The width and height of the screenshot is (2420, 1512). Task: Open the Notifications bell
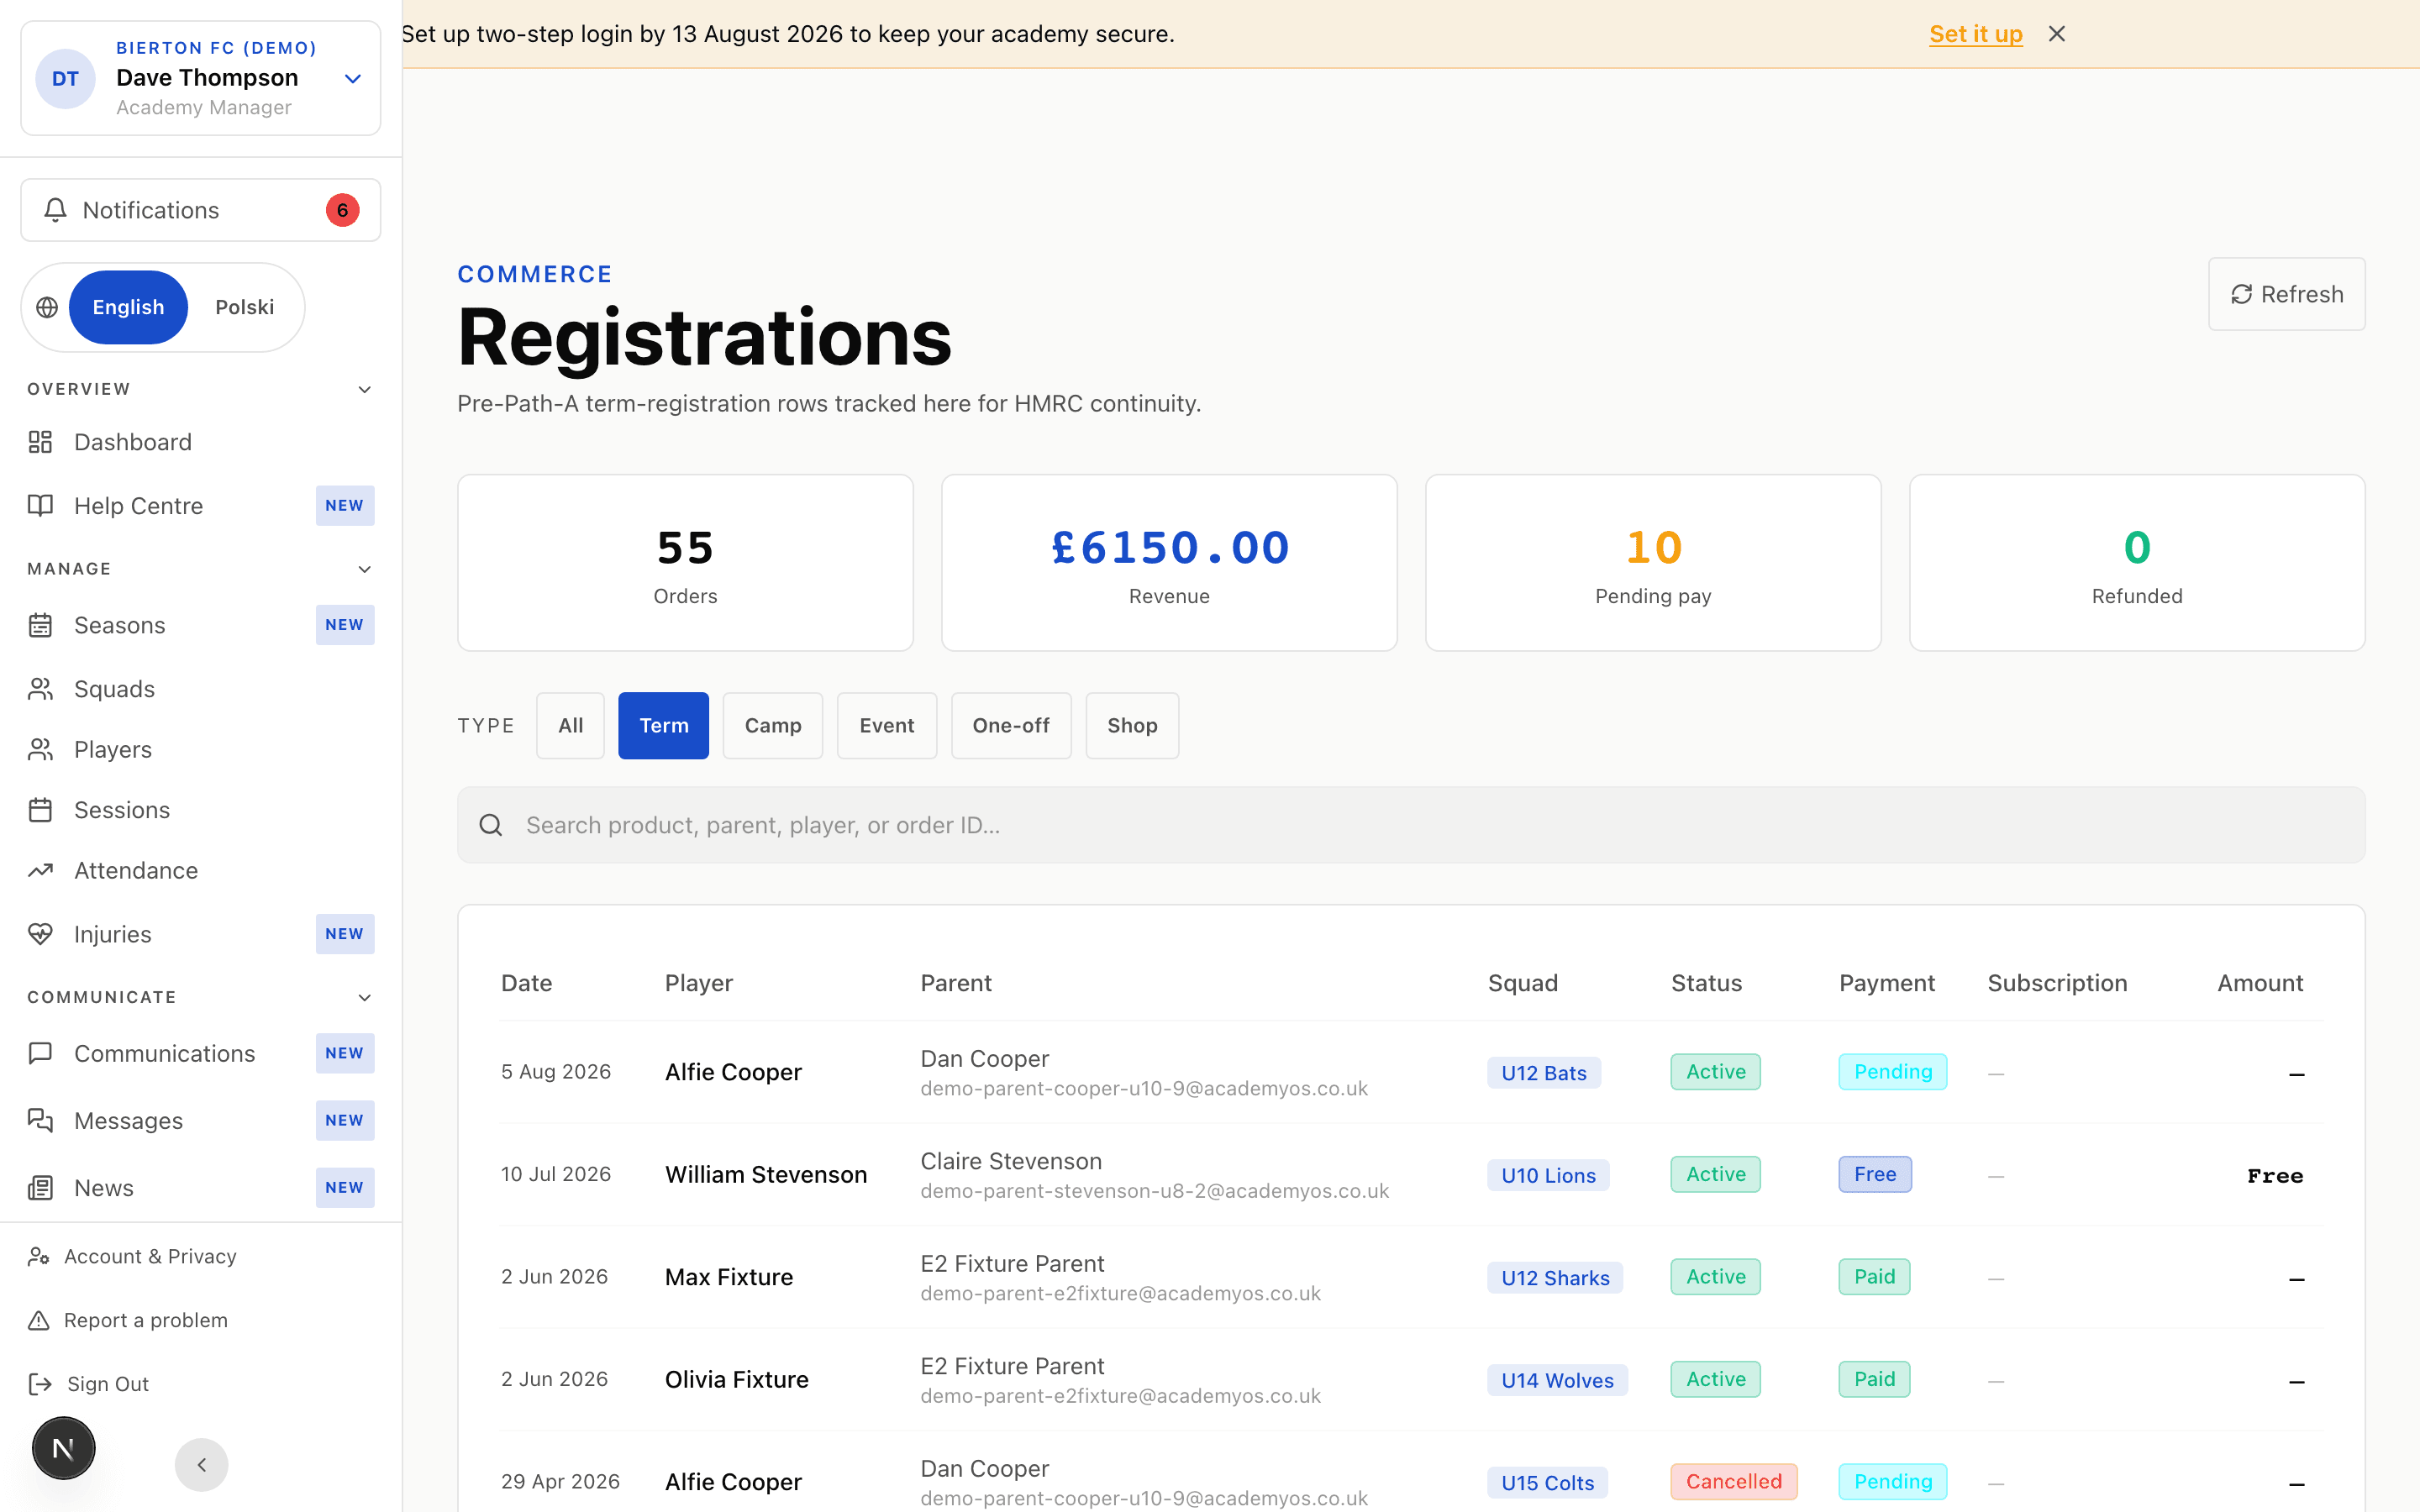point(200,210)
